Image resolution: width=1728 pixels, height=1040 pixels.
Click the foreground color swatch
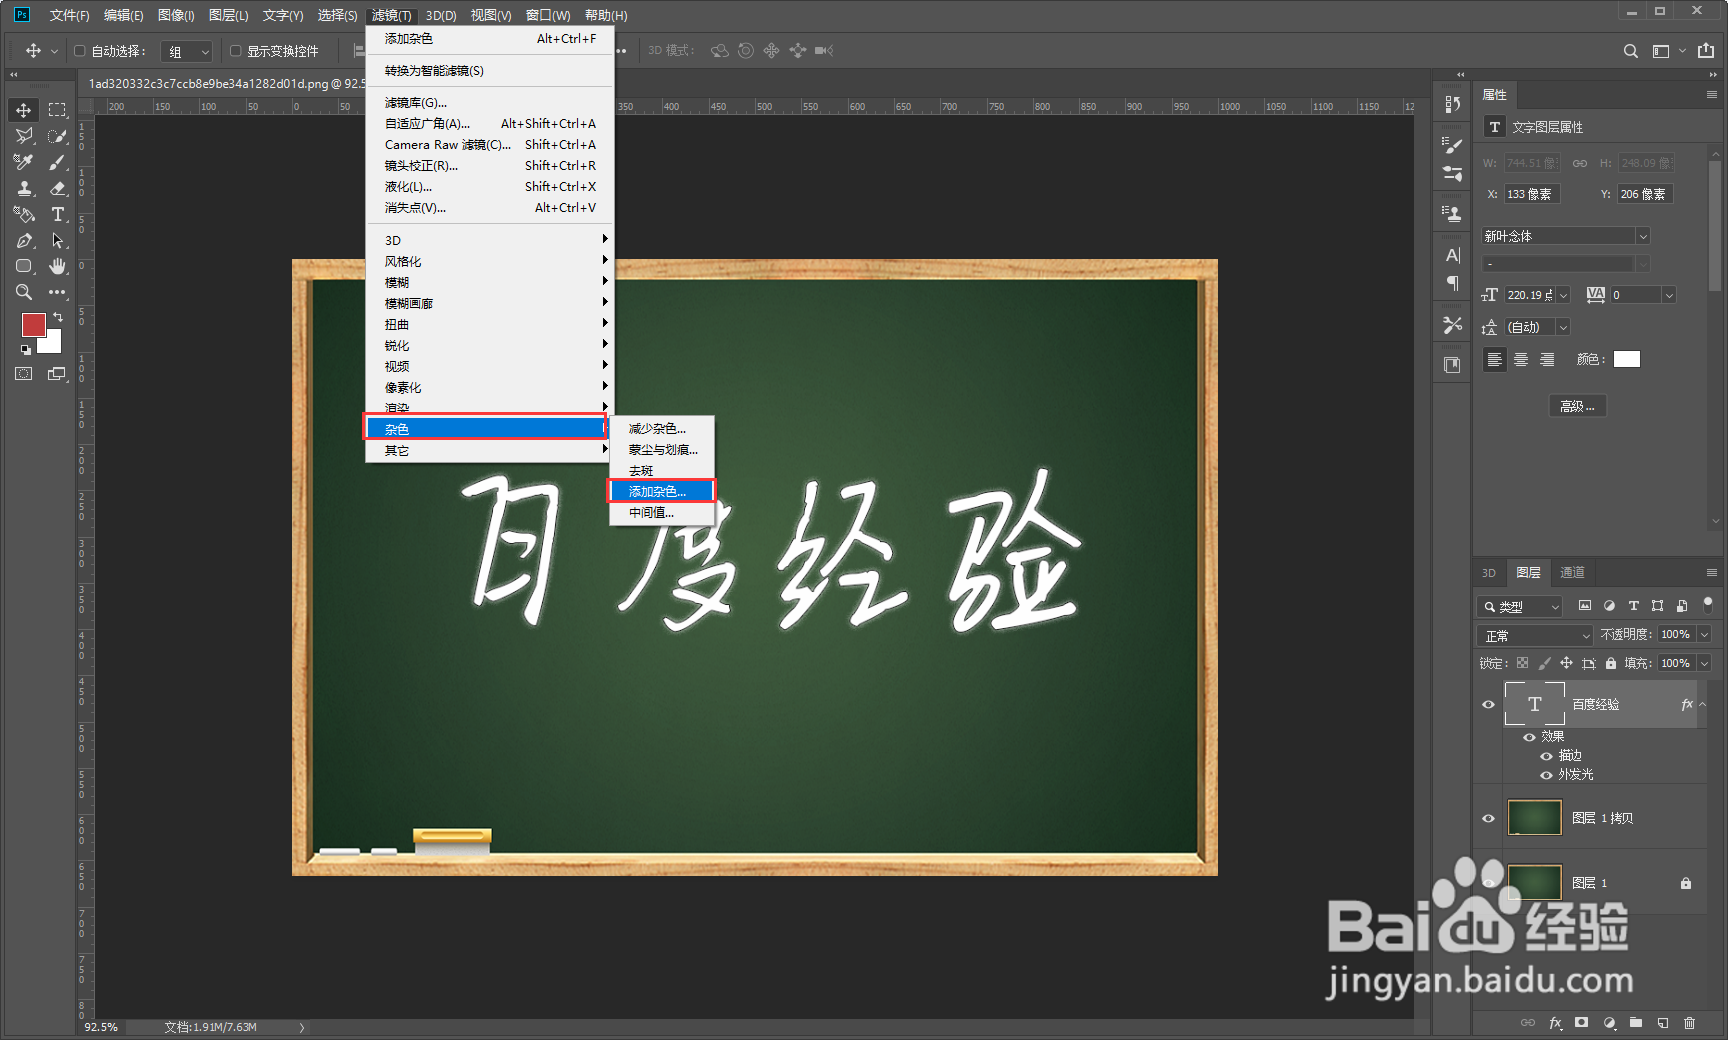tap(34, 325)
